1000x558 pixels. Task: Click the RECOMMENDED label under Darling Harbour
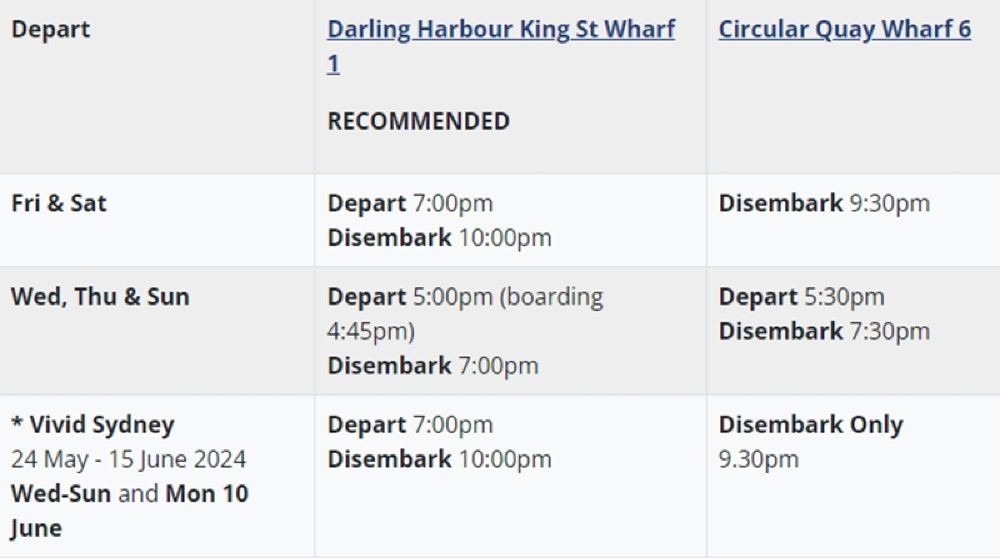point(418,121)
